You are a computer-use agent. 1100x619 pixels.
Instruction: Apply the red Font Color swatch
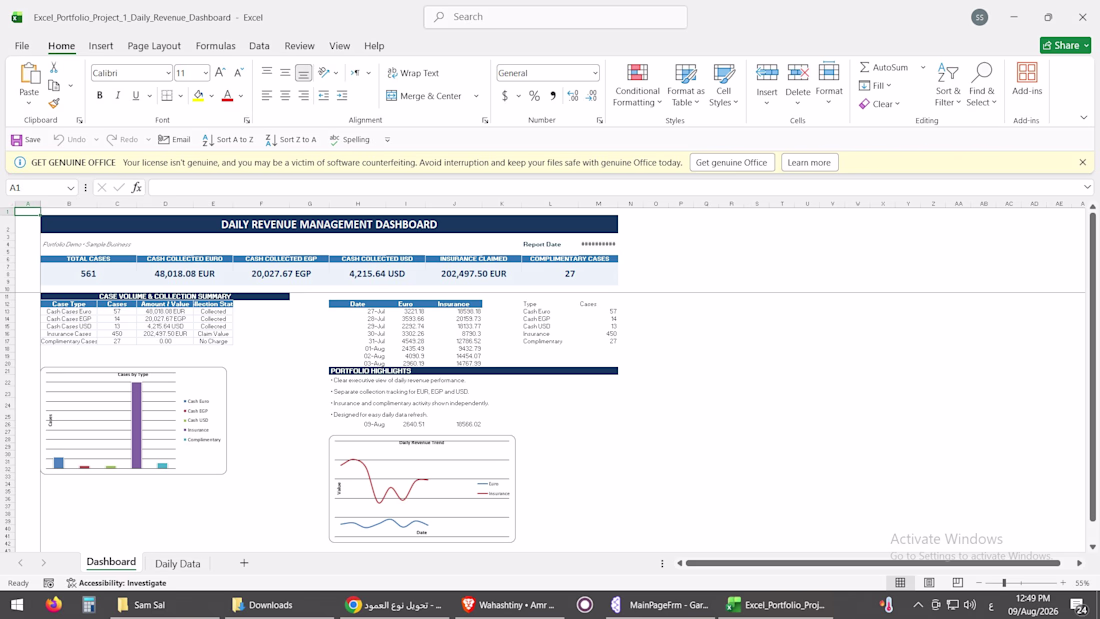pos(227,96)
